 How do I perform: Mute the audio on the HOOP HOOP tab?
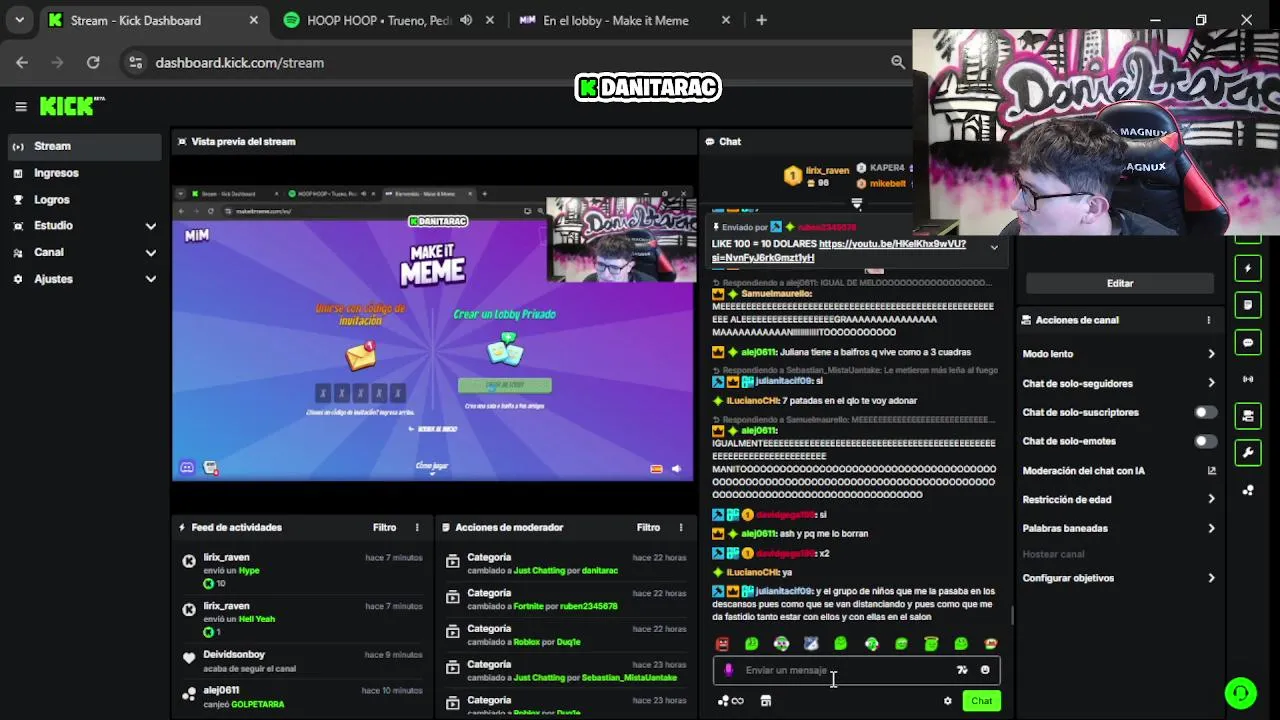click(x=466, y=20)
